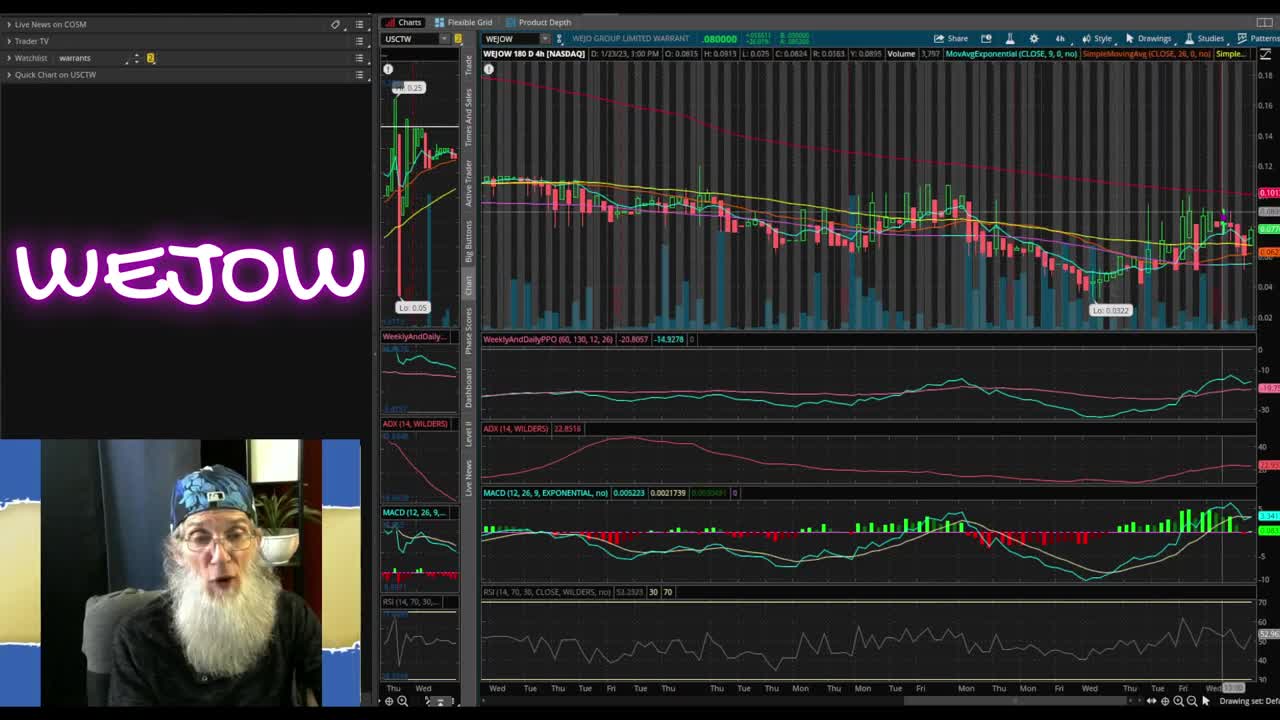Image resolution: width=1280 pixels, height=720 pixels.
Task: Click the chart header expand icon under Patterns
Action: (x=1265, y=54)
